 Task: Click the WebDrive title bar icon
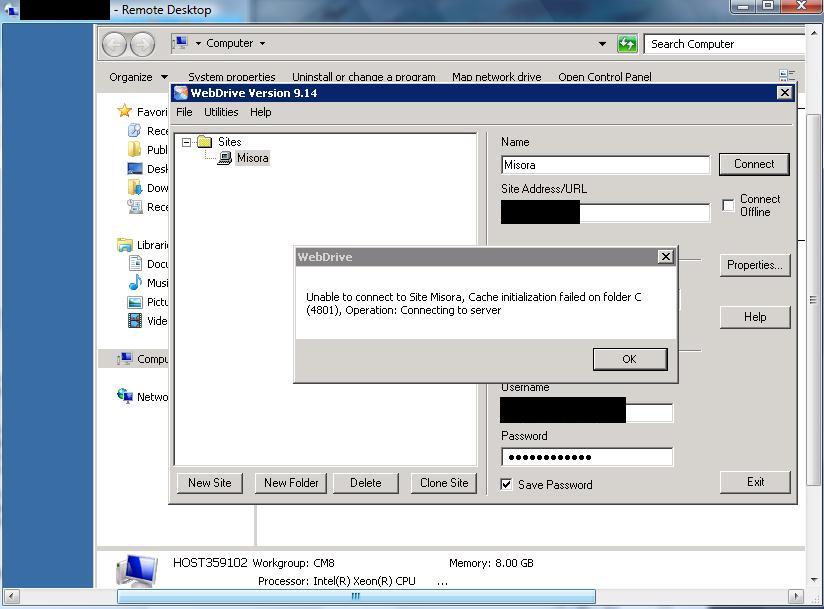click(181, 93)
